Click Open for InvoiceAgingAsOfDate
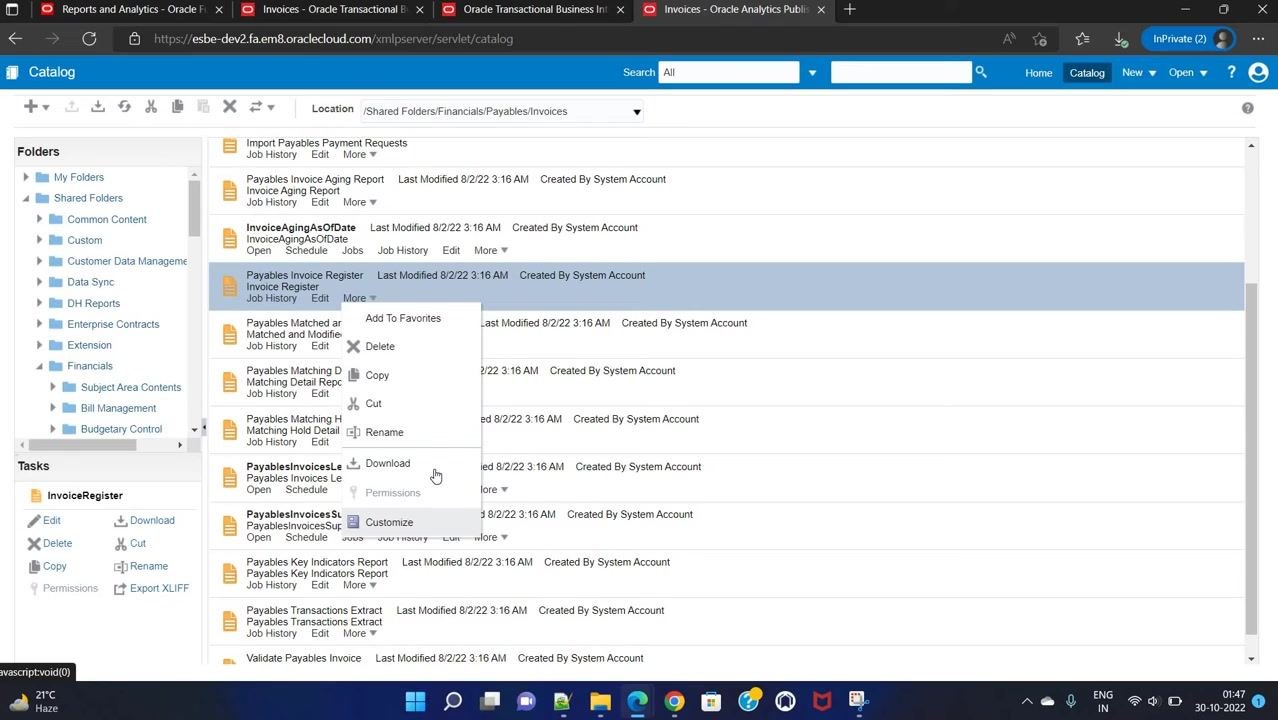 click(x=258, y=250)
